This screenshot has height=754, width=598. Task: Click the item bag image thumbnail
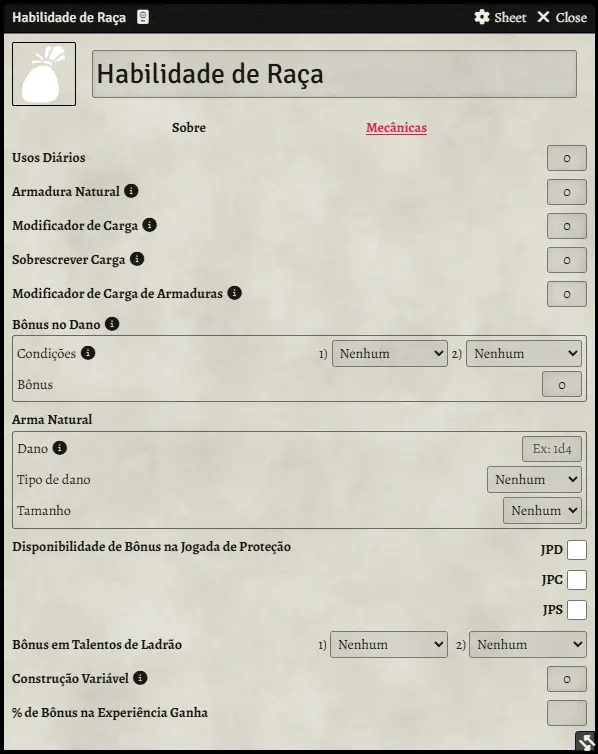pos(44,74)
